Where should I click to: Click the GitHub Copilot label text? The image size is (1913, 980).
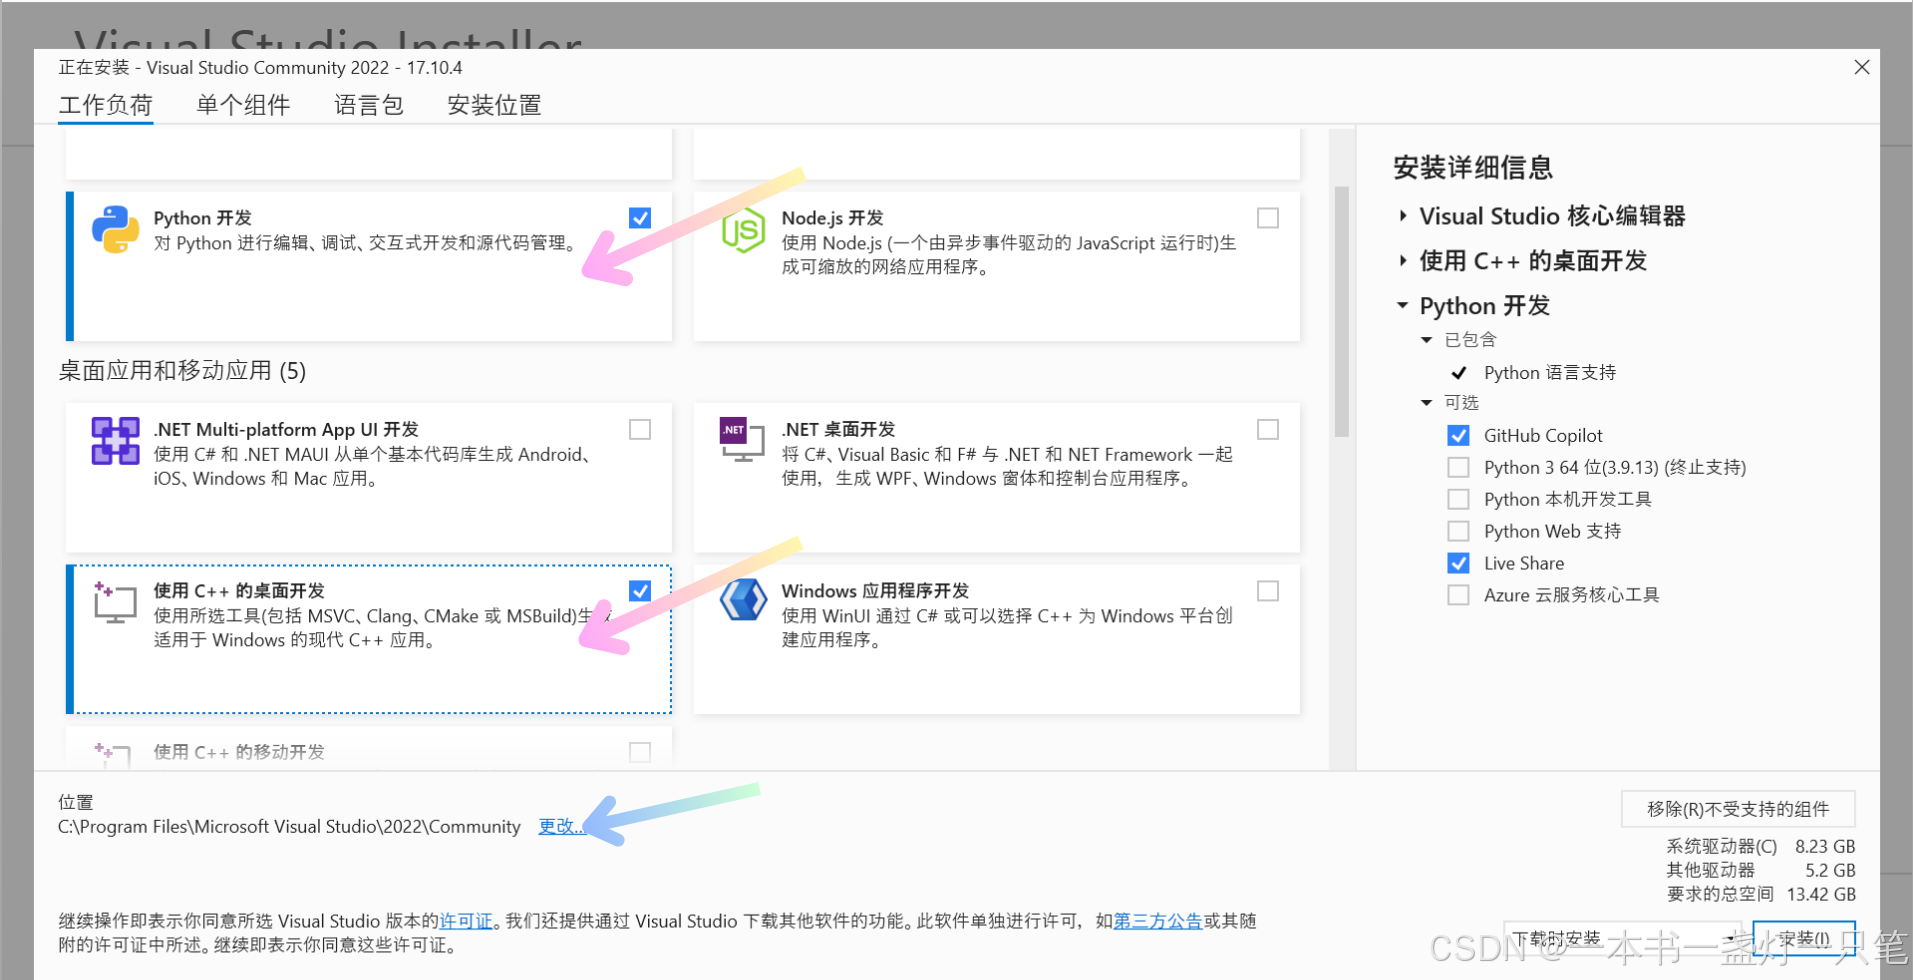1543,436
